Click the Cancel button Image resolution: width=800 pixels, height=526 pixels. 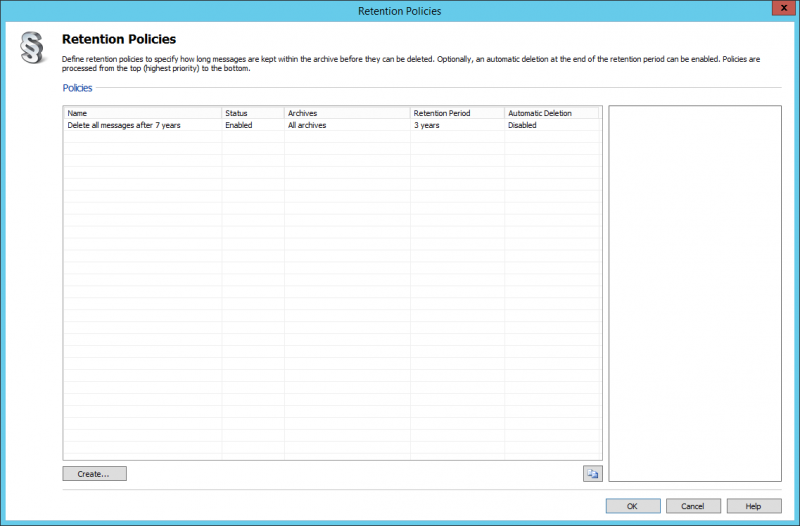(693, 506)
